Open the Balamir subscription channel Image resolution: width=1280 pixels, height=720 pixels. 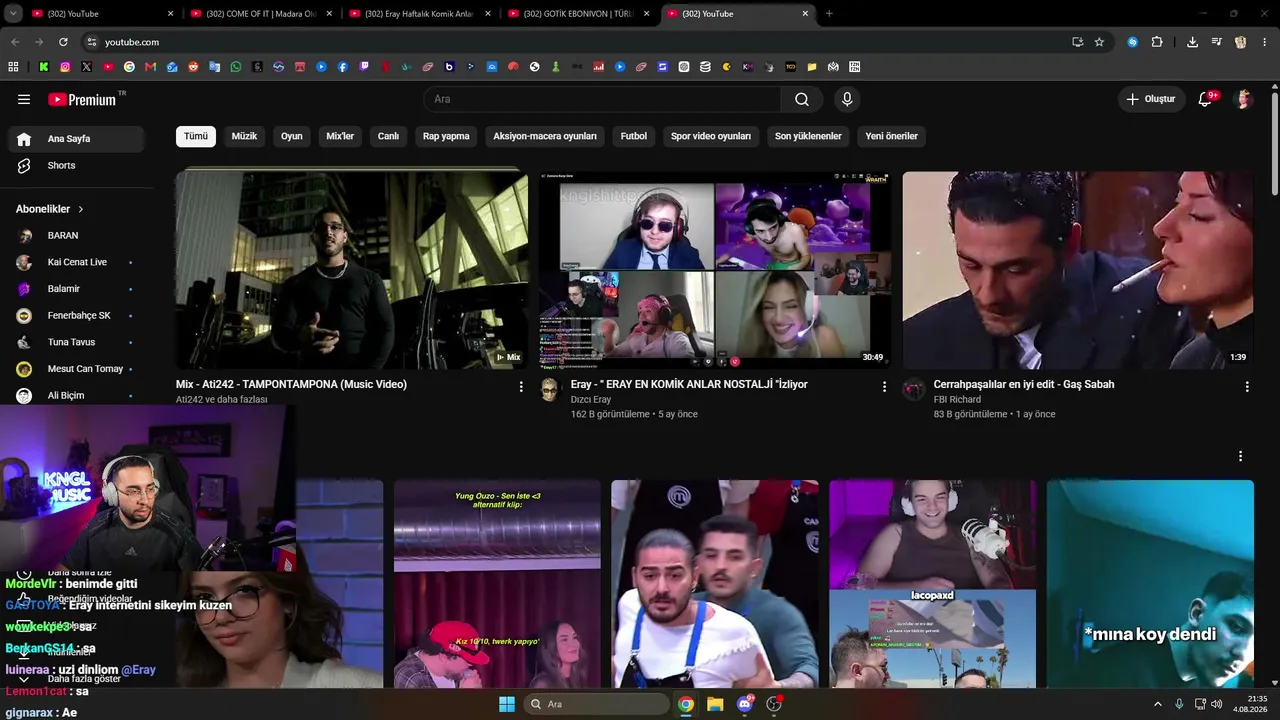tap(76, 289)
